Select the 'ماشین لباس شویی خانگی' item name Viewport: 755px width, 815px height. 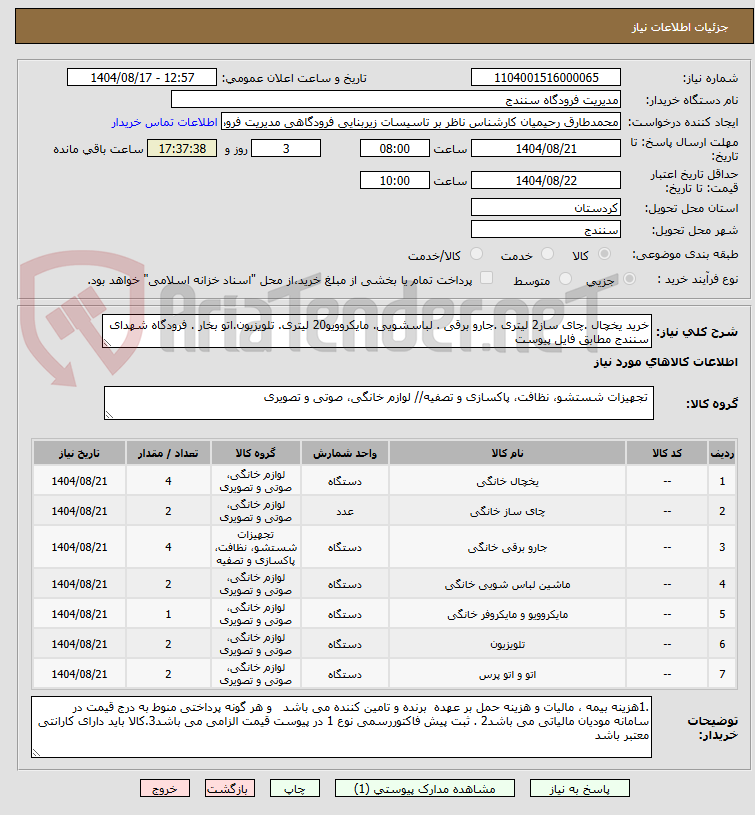point(507,584)
